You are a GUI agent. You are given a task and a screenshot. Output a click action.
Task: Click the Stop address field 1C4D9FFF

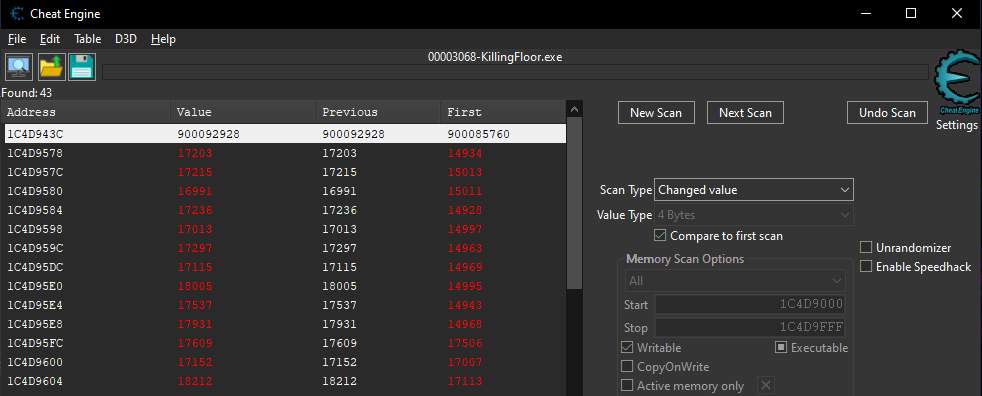pos(750,328)
